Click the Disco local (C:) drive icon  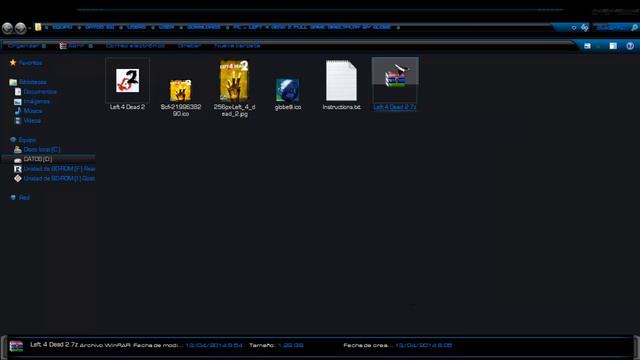(x=18, y=149)
